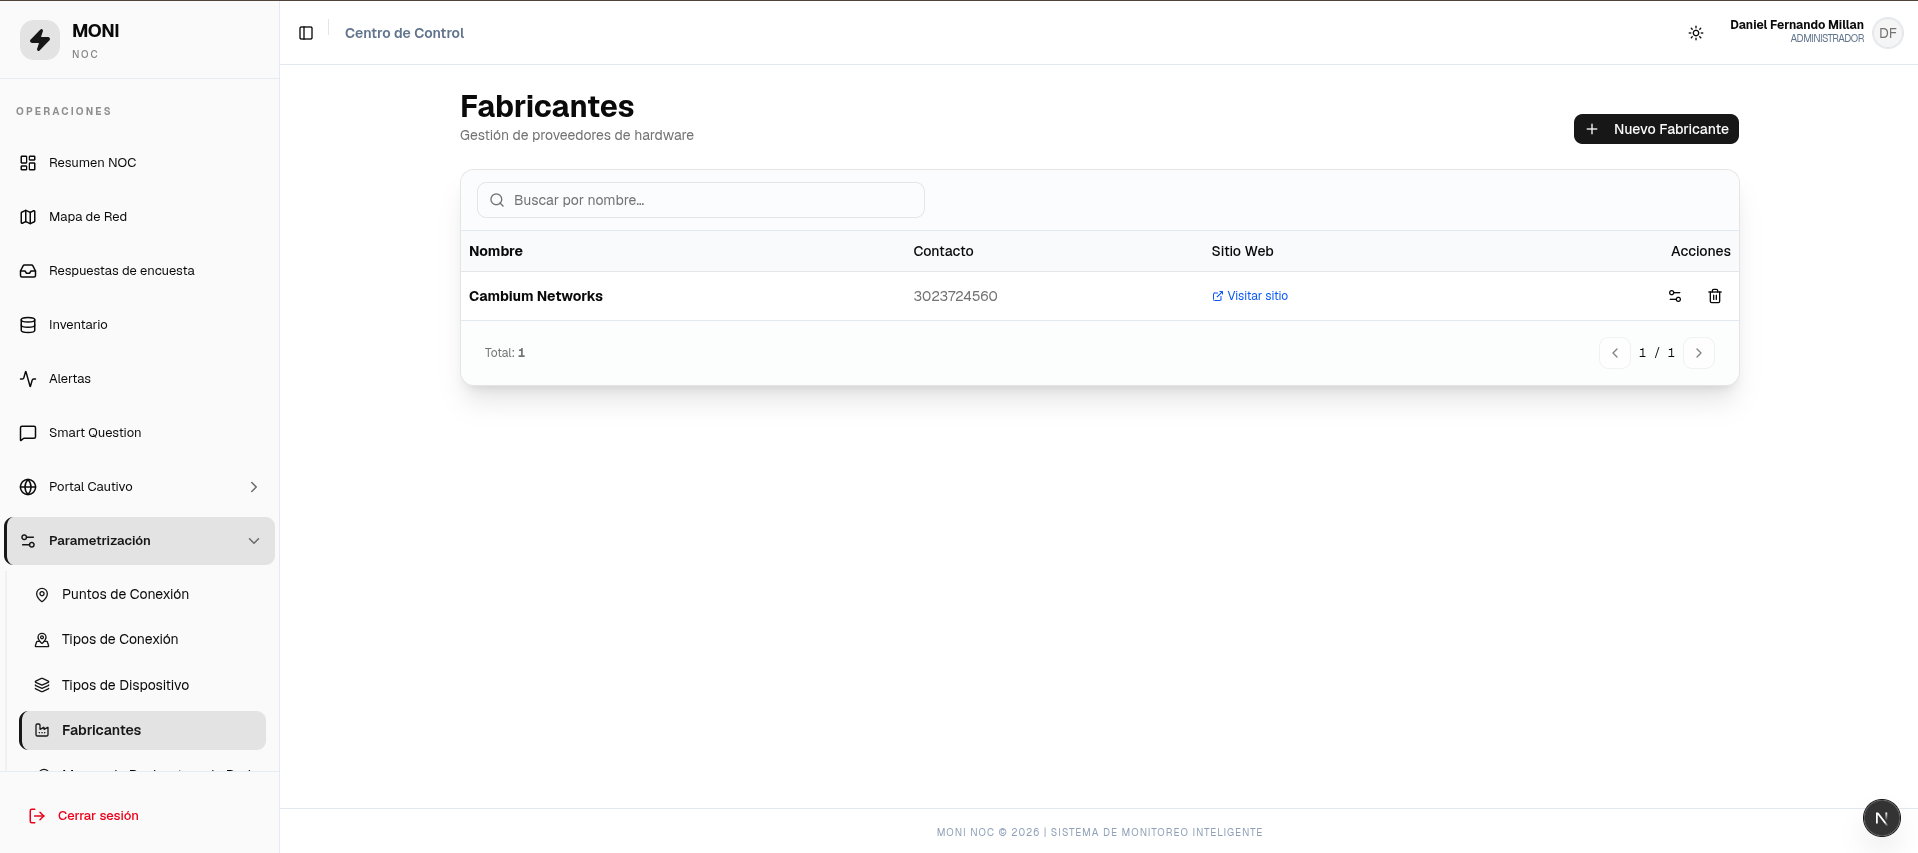The height and width of the screenshot is (853, 1918).
Task: Click the Daniel Fernando Millan user name
Action: click(1797, 25)
